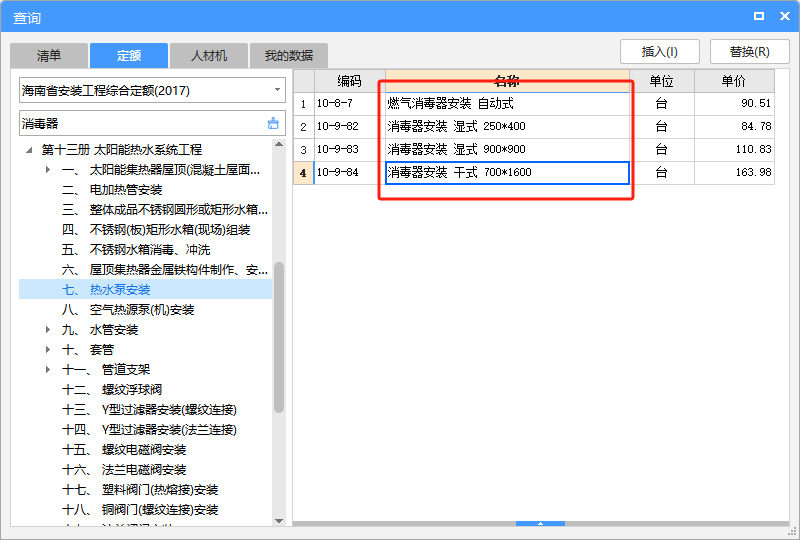Select 六、屋顶集热器金属铁构件制作 item
800x540 pixels.
click(x=165, y=269)
